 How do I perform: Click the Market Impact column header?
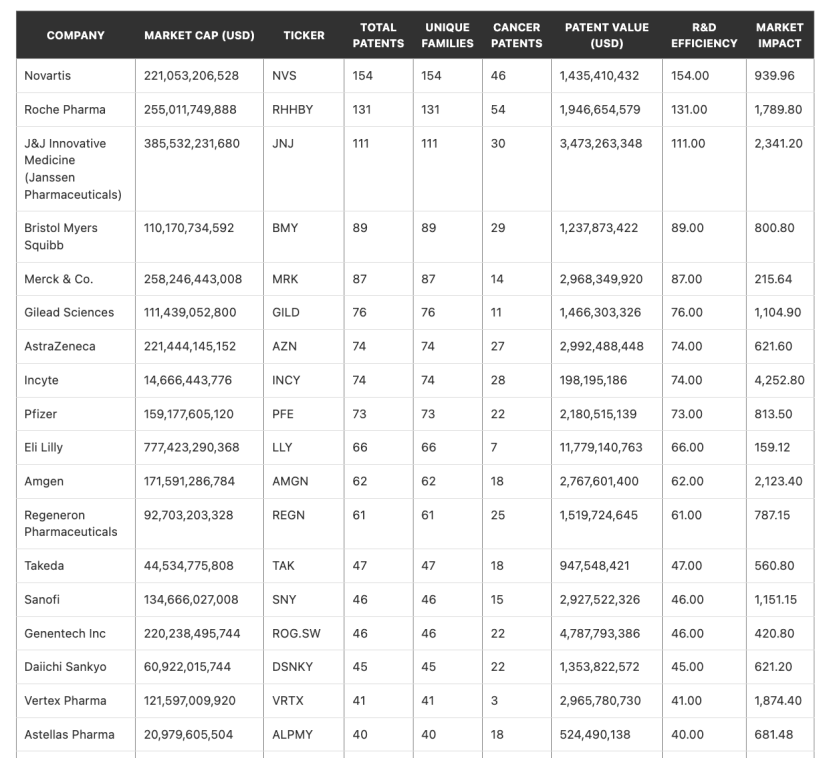point(779,35)
